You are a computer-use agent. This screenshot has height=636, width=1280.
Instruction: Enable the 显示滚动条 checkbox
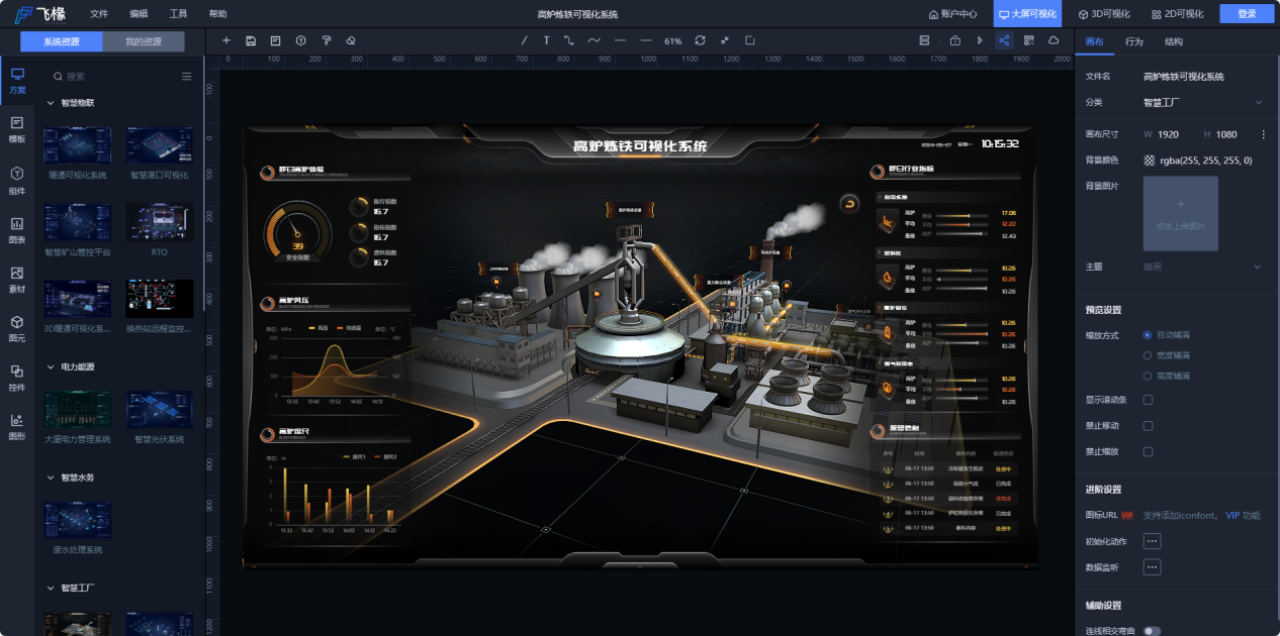1148,400
